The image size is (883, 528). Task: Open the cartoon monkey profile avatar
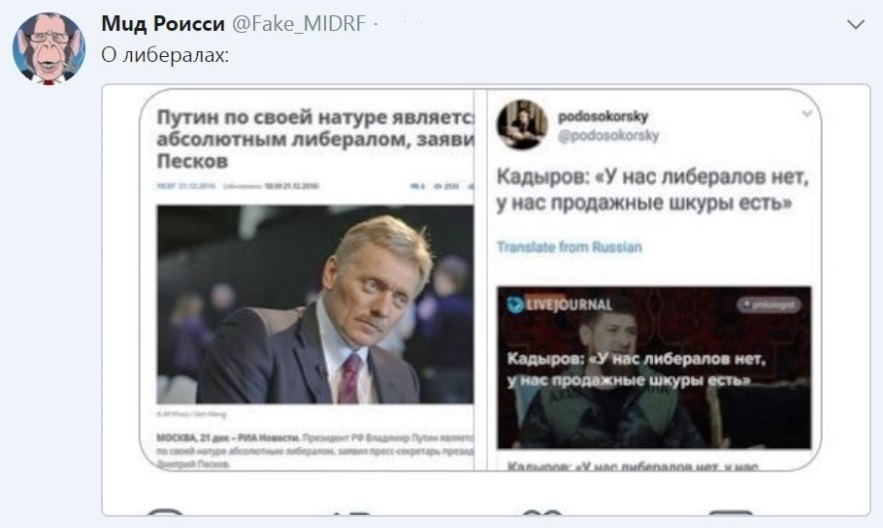[49, 49]
